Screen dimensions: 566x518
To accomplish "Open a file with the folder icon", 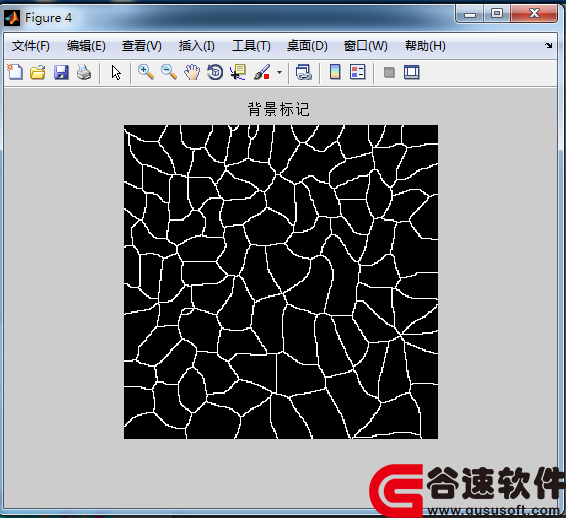I will 38,73.
